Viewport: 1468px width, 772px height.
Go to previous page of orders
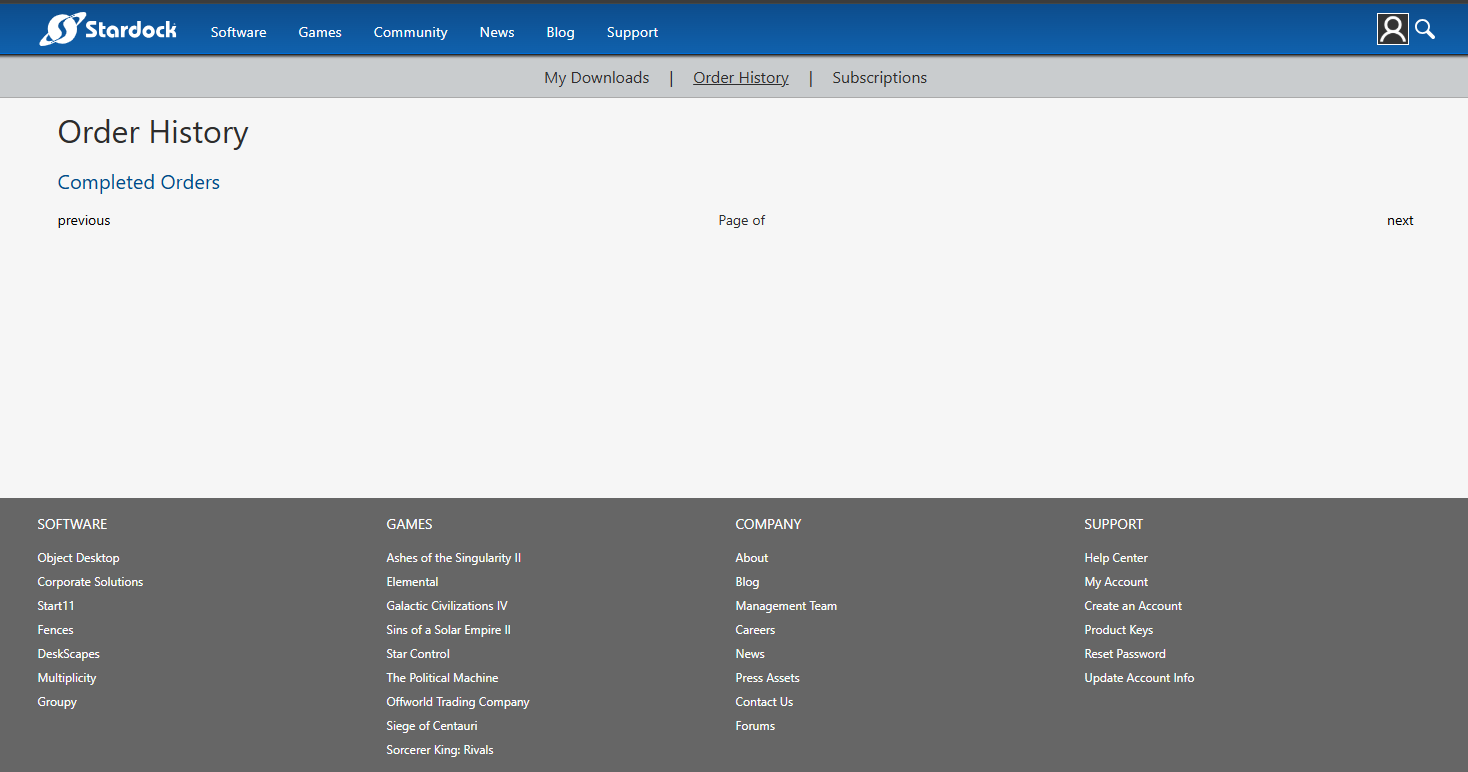(84, 221)
